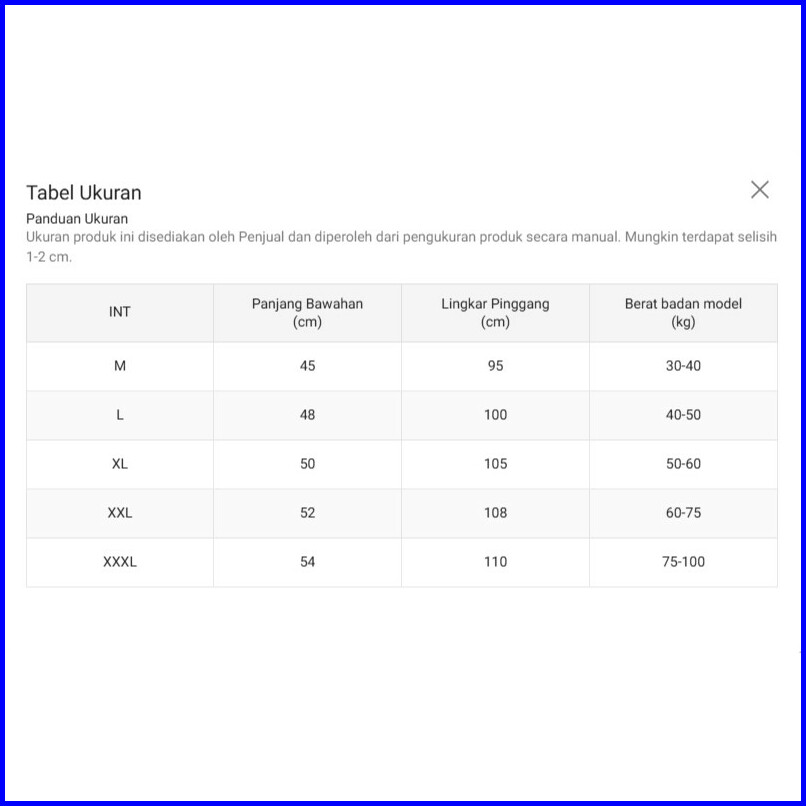Viewport: 806px width, 806px height.
Task: Click the 50-60 weight cell for XL
Action: click(683, 464)
